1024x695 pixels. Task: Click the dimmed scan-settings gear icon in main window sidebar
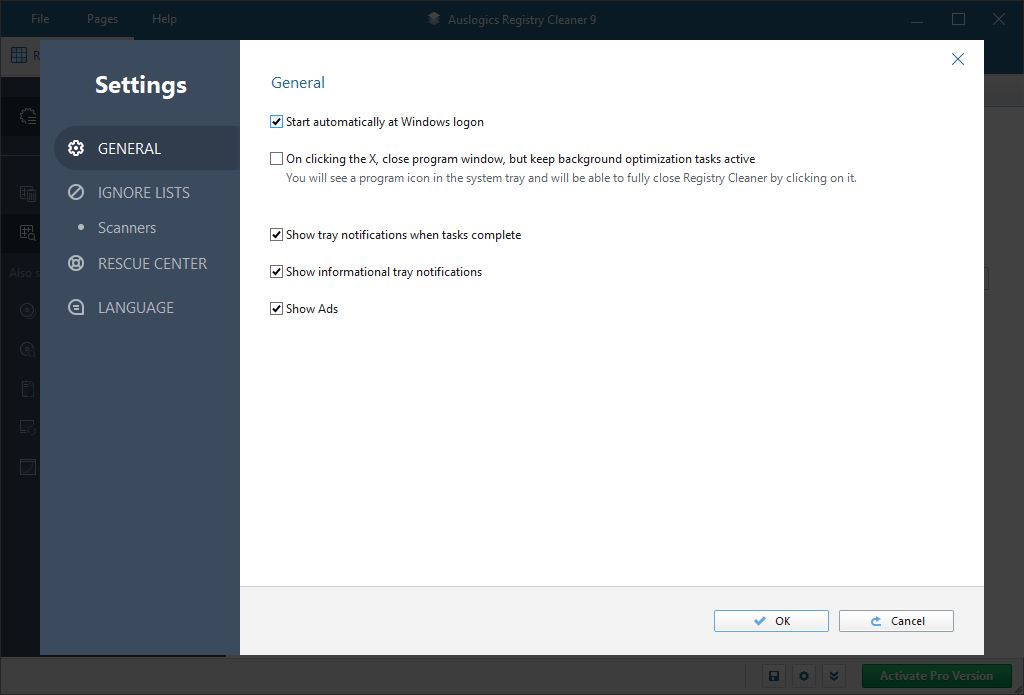[x=27, y=116]
